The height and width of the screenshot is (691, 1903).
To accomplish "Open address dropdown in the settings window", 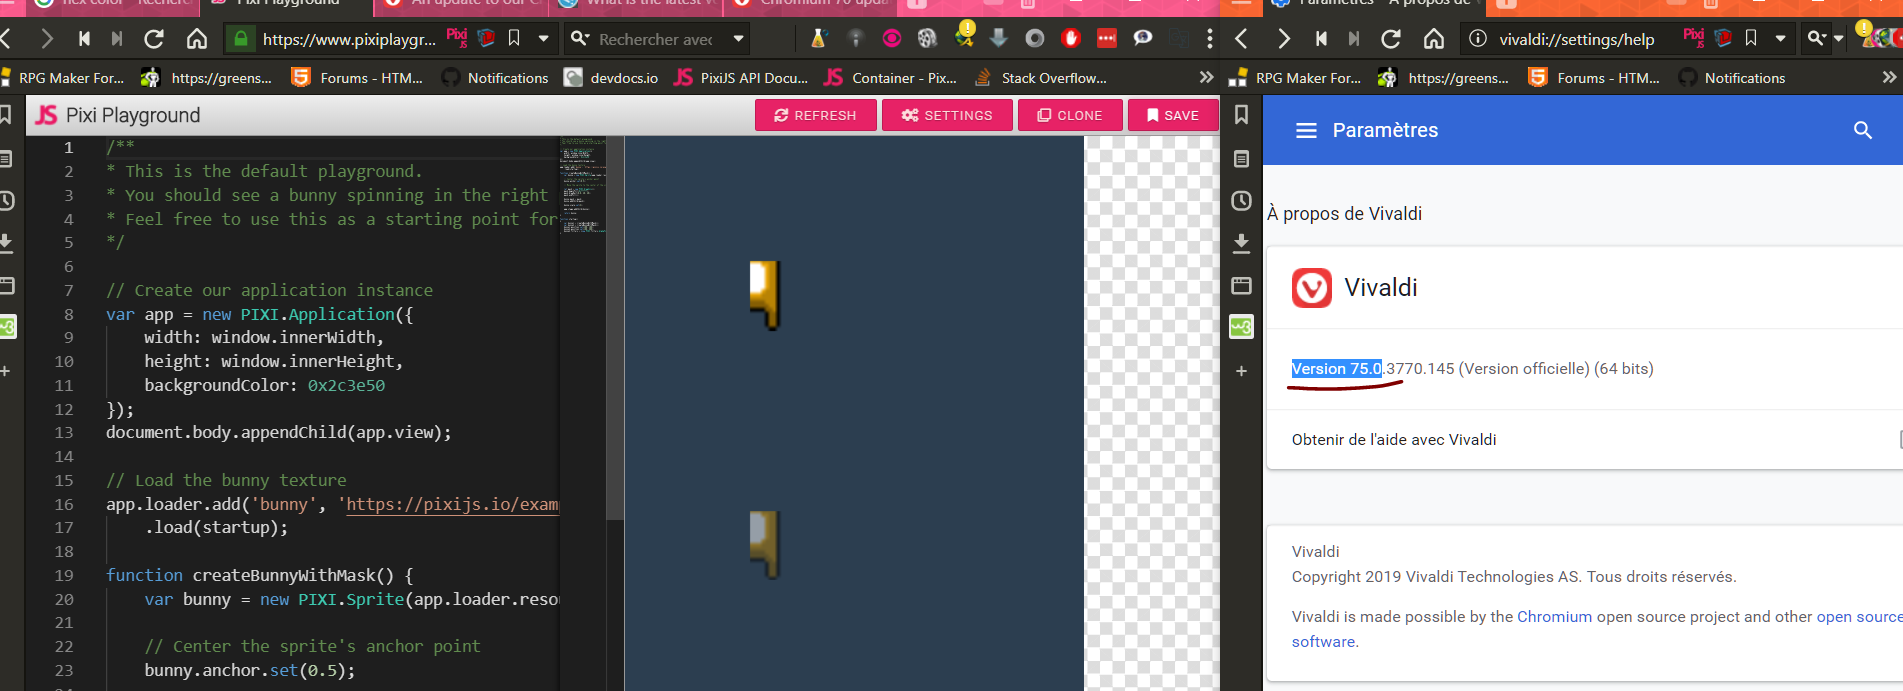I will click(1780, 39).
